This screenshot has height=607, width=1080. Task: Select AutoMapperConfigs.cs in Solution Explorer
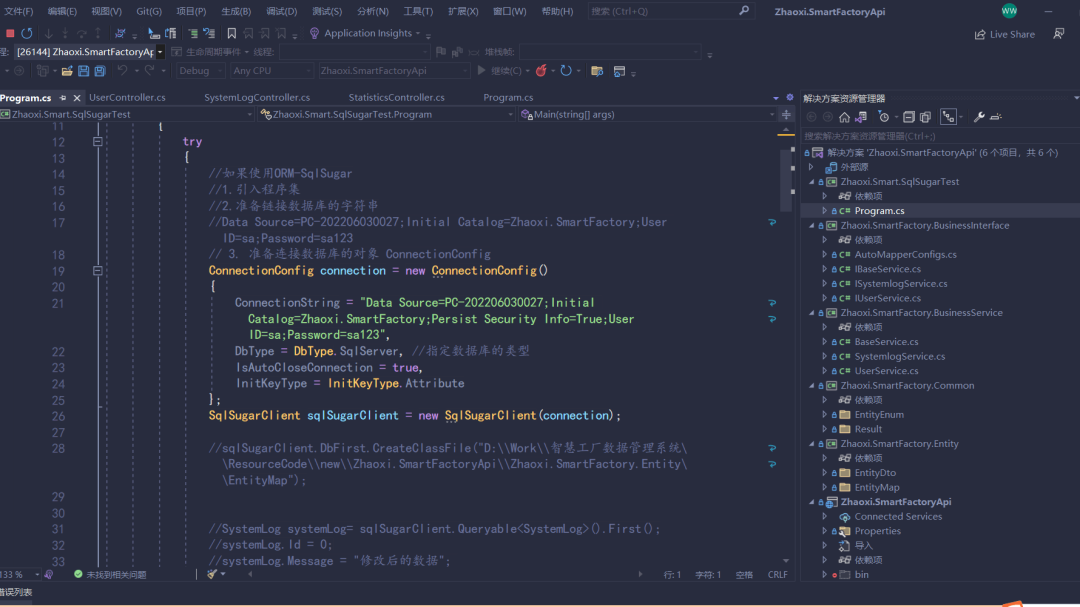pyautogui.click(x=905, y=255)
